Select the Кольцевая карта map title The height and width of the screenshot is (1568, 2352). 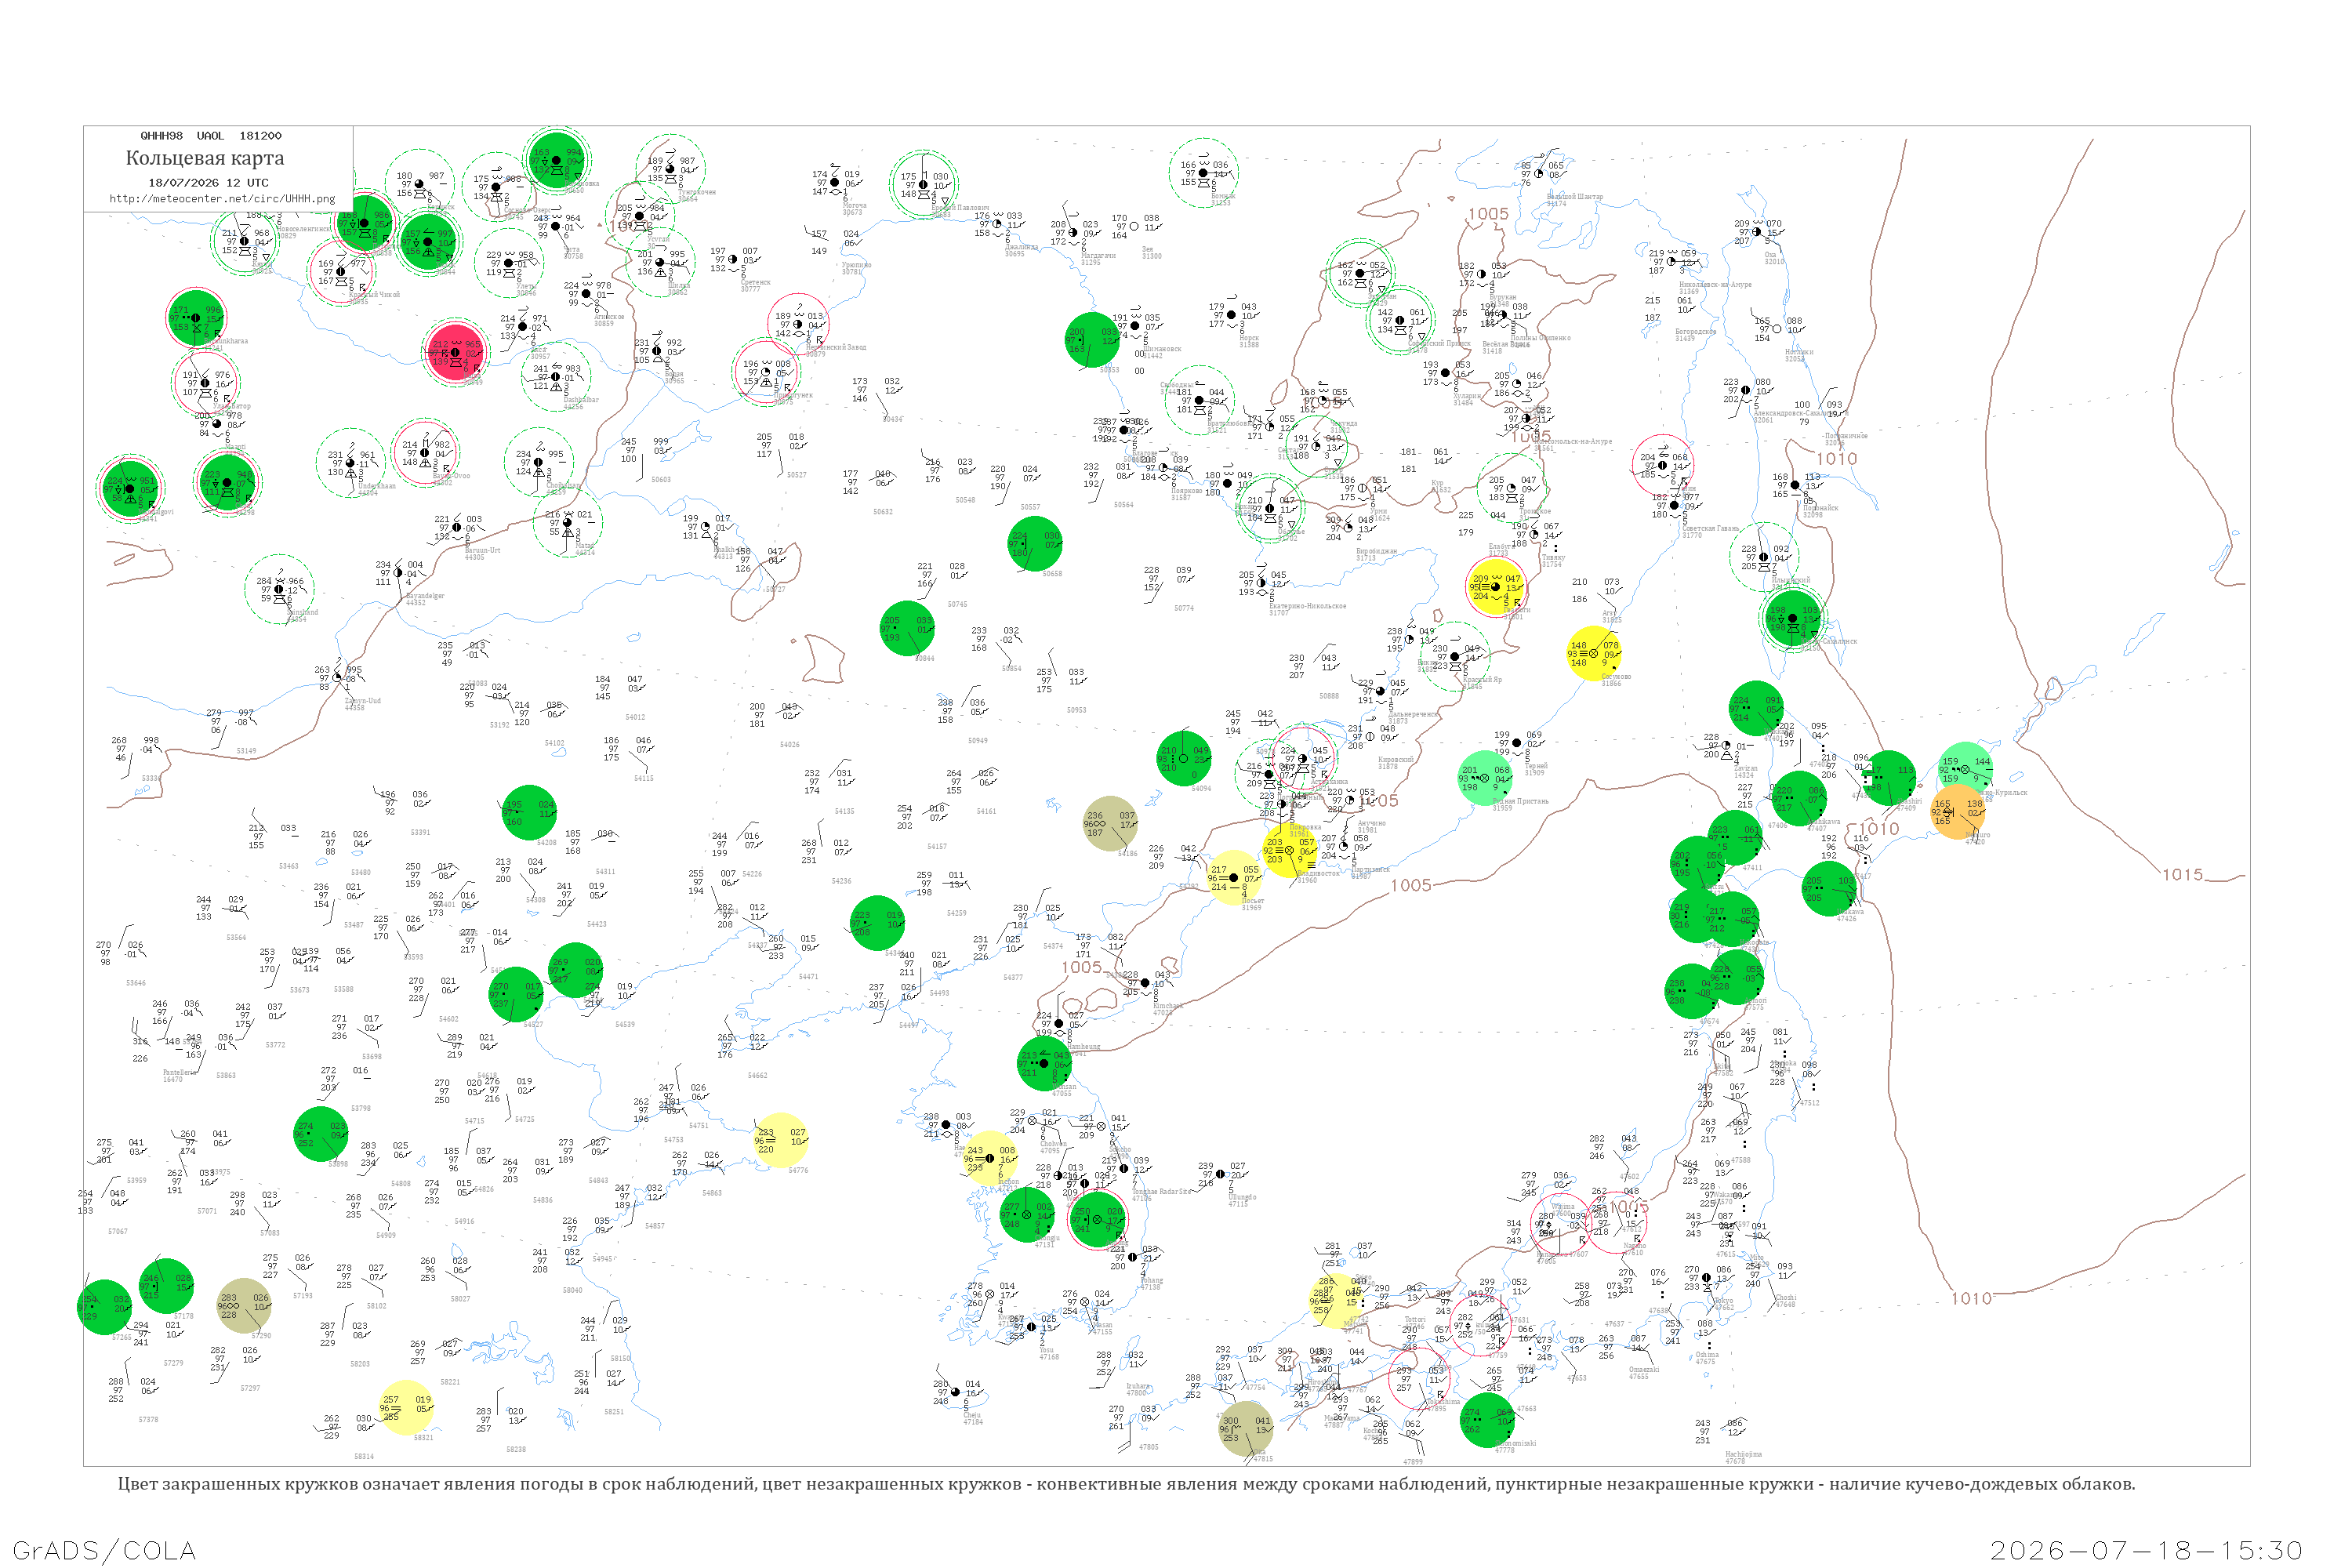pos(205,158)
